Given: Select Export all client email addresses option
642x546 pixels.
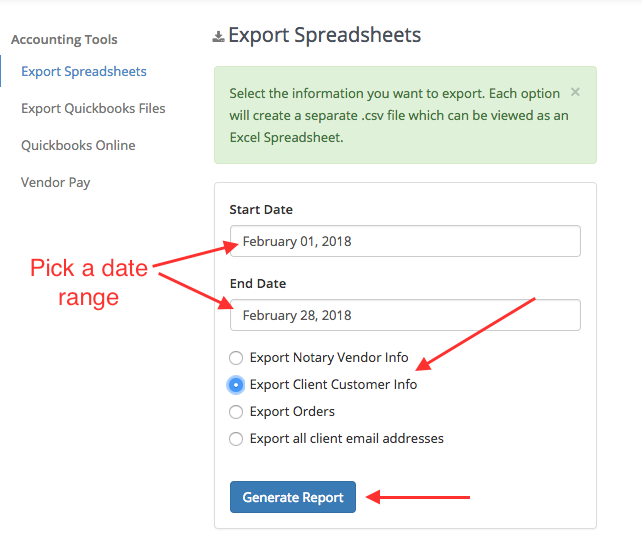Looking at the screenshot, I should click(x=236, y=439).
